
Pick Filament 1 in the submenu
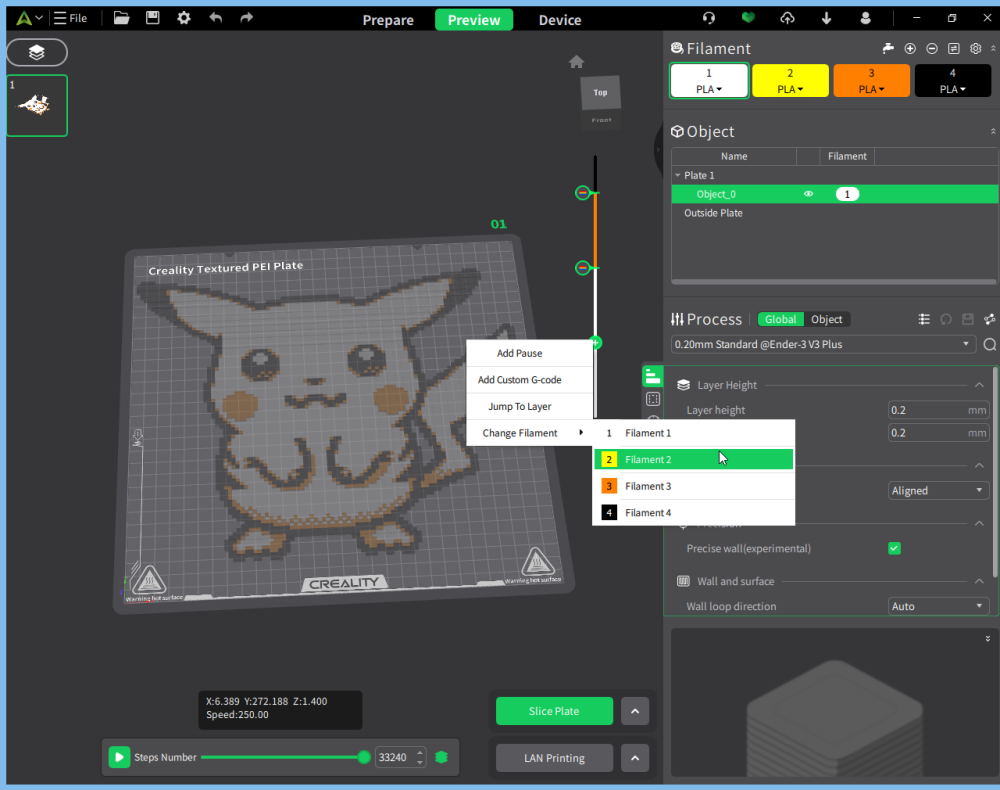(x=694, y=433)
